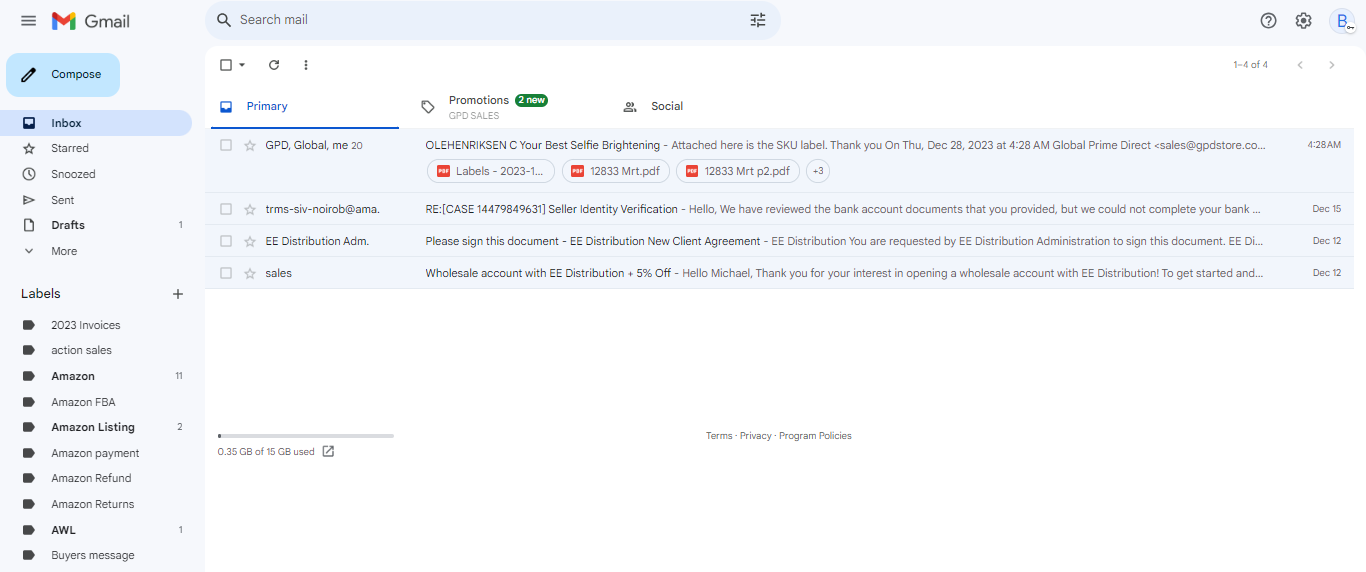Click the search magnifier icon
1366x572 pixels.
(224, 20)
